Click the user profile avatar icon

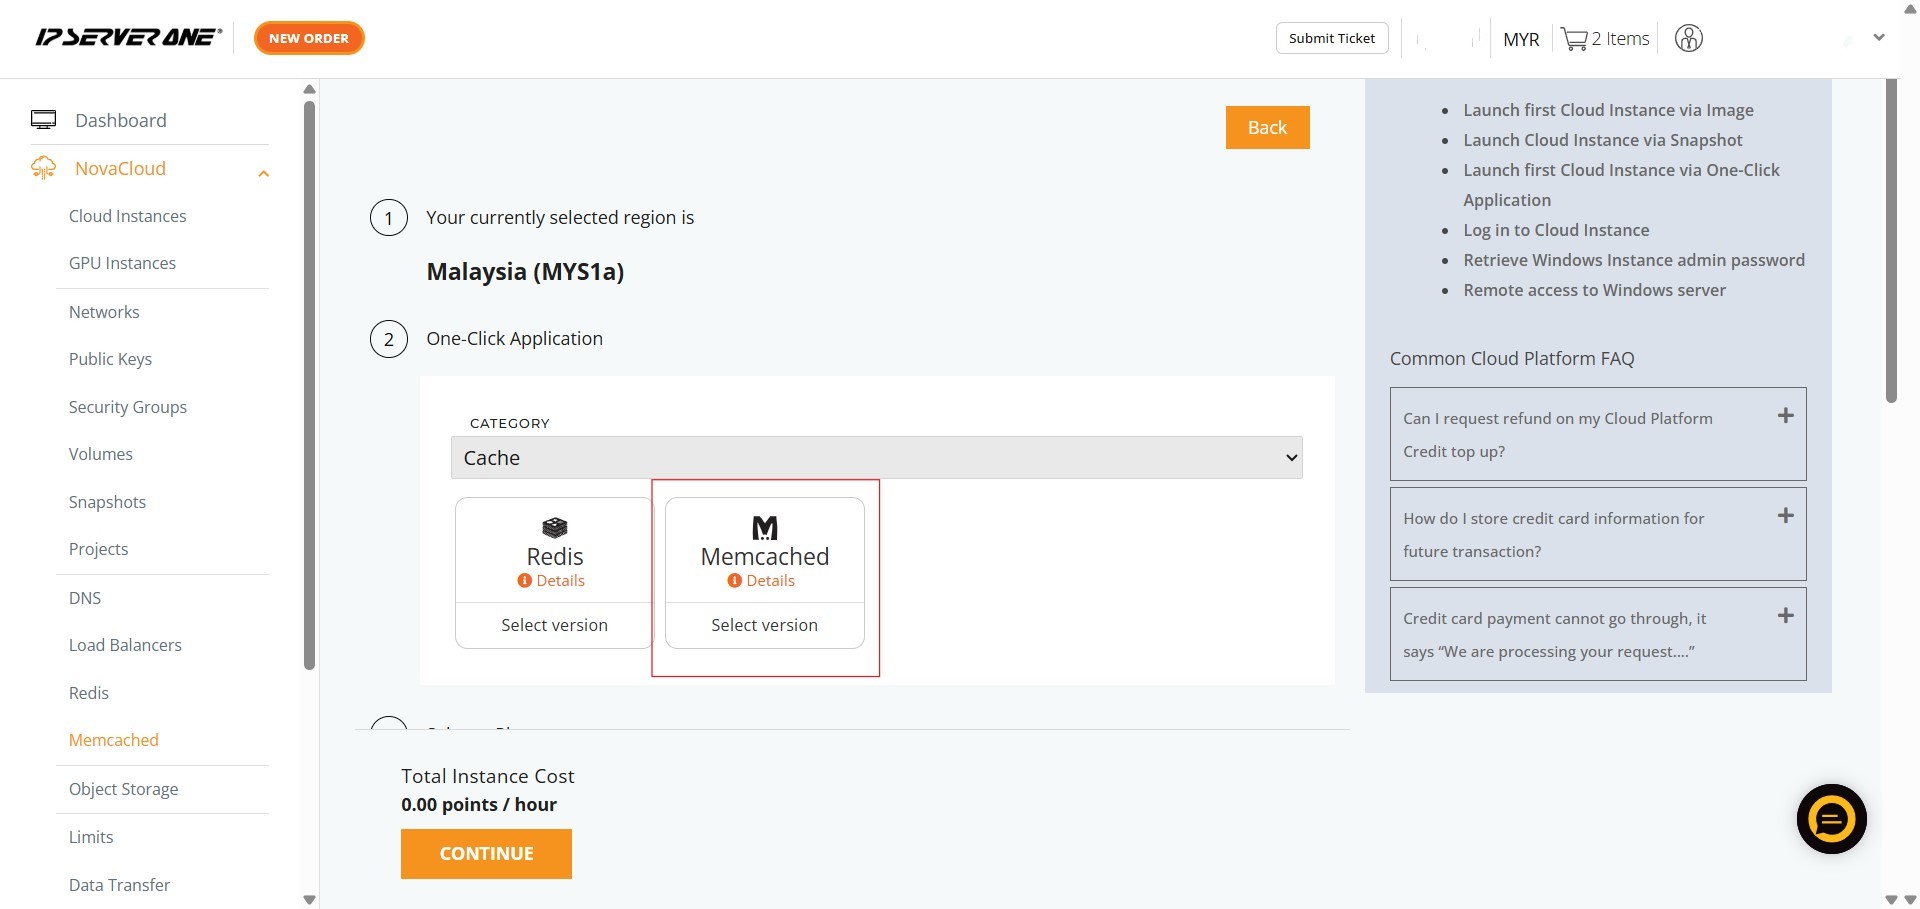tap(1688, 39)
